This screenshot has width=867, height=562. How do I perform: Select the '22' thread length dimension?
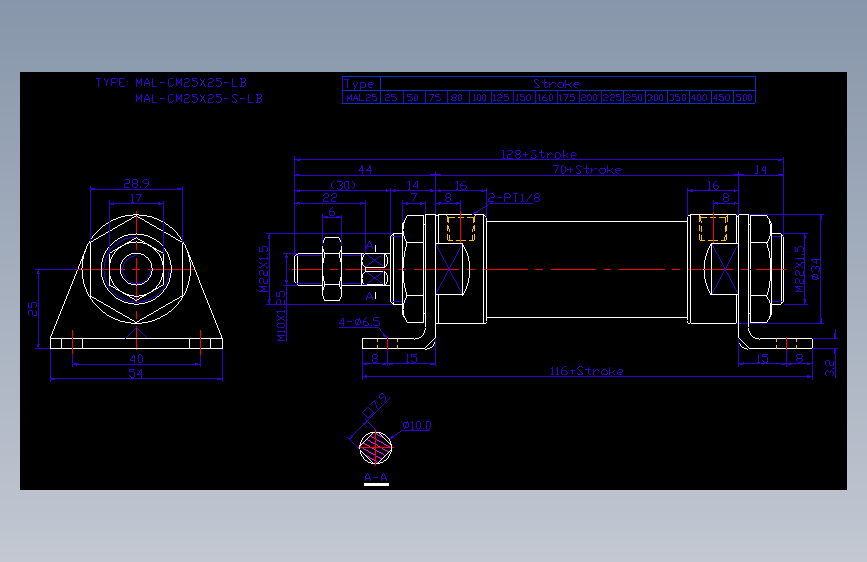(x=330, y=197)
